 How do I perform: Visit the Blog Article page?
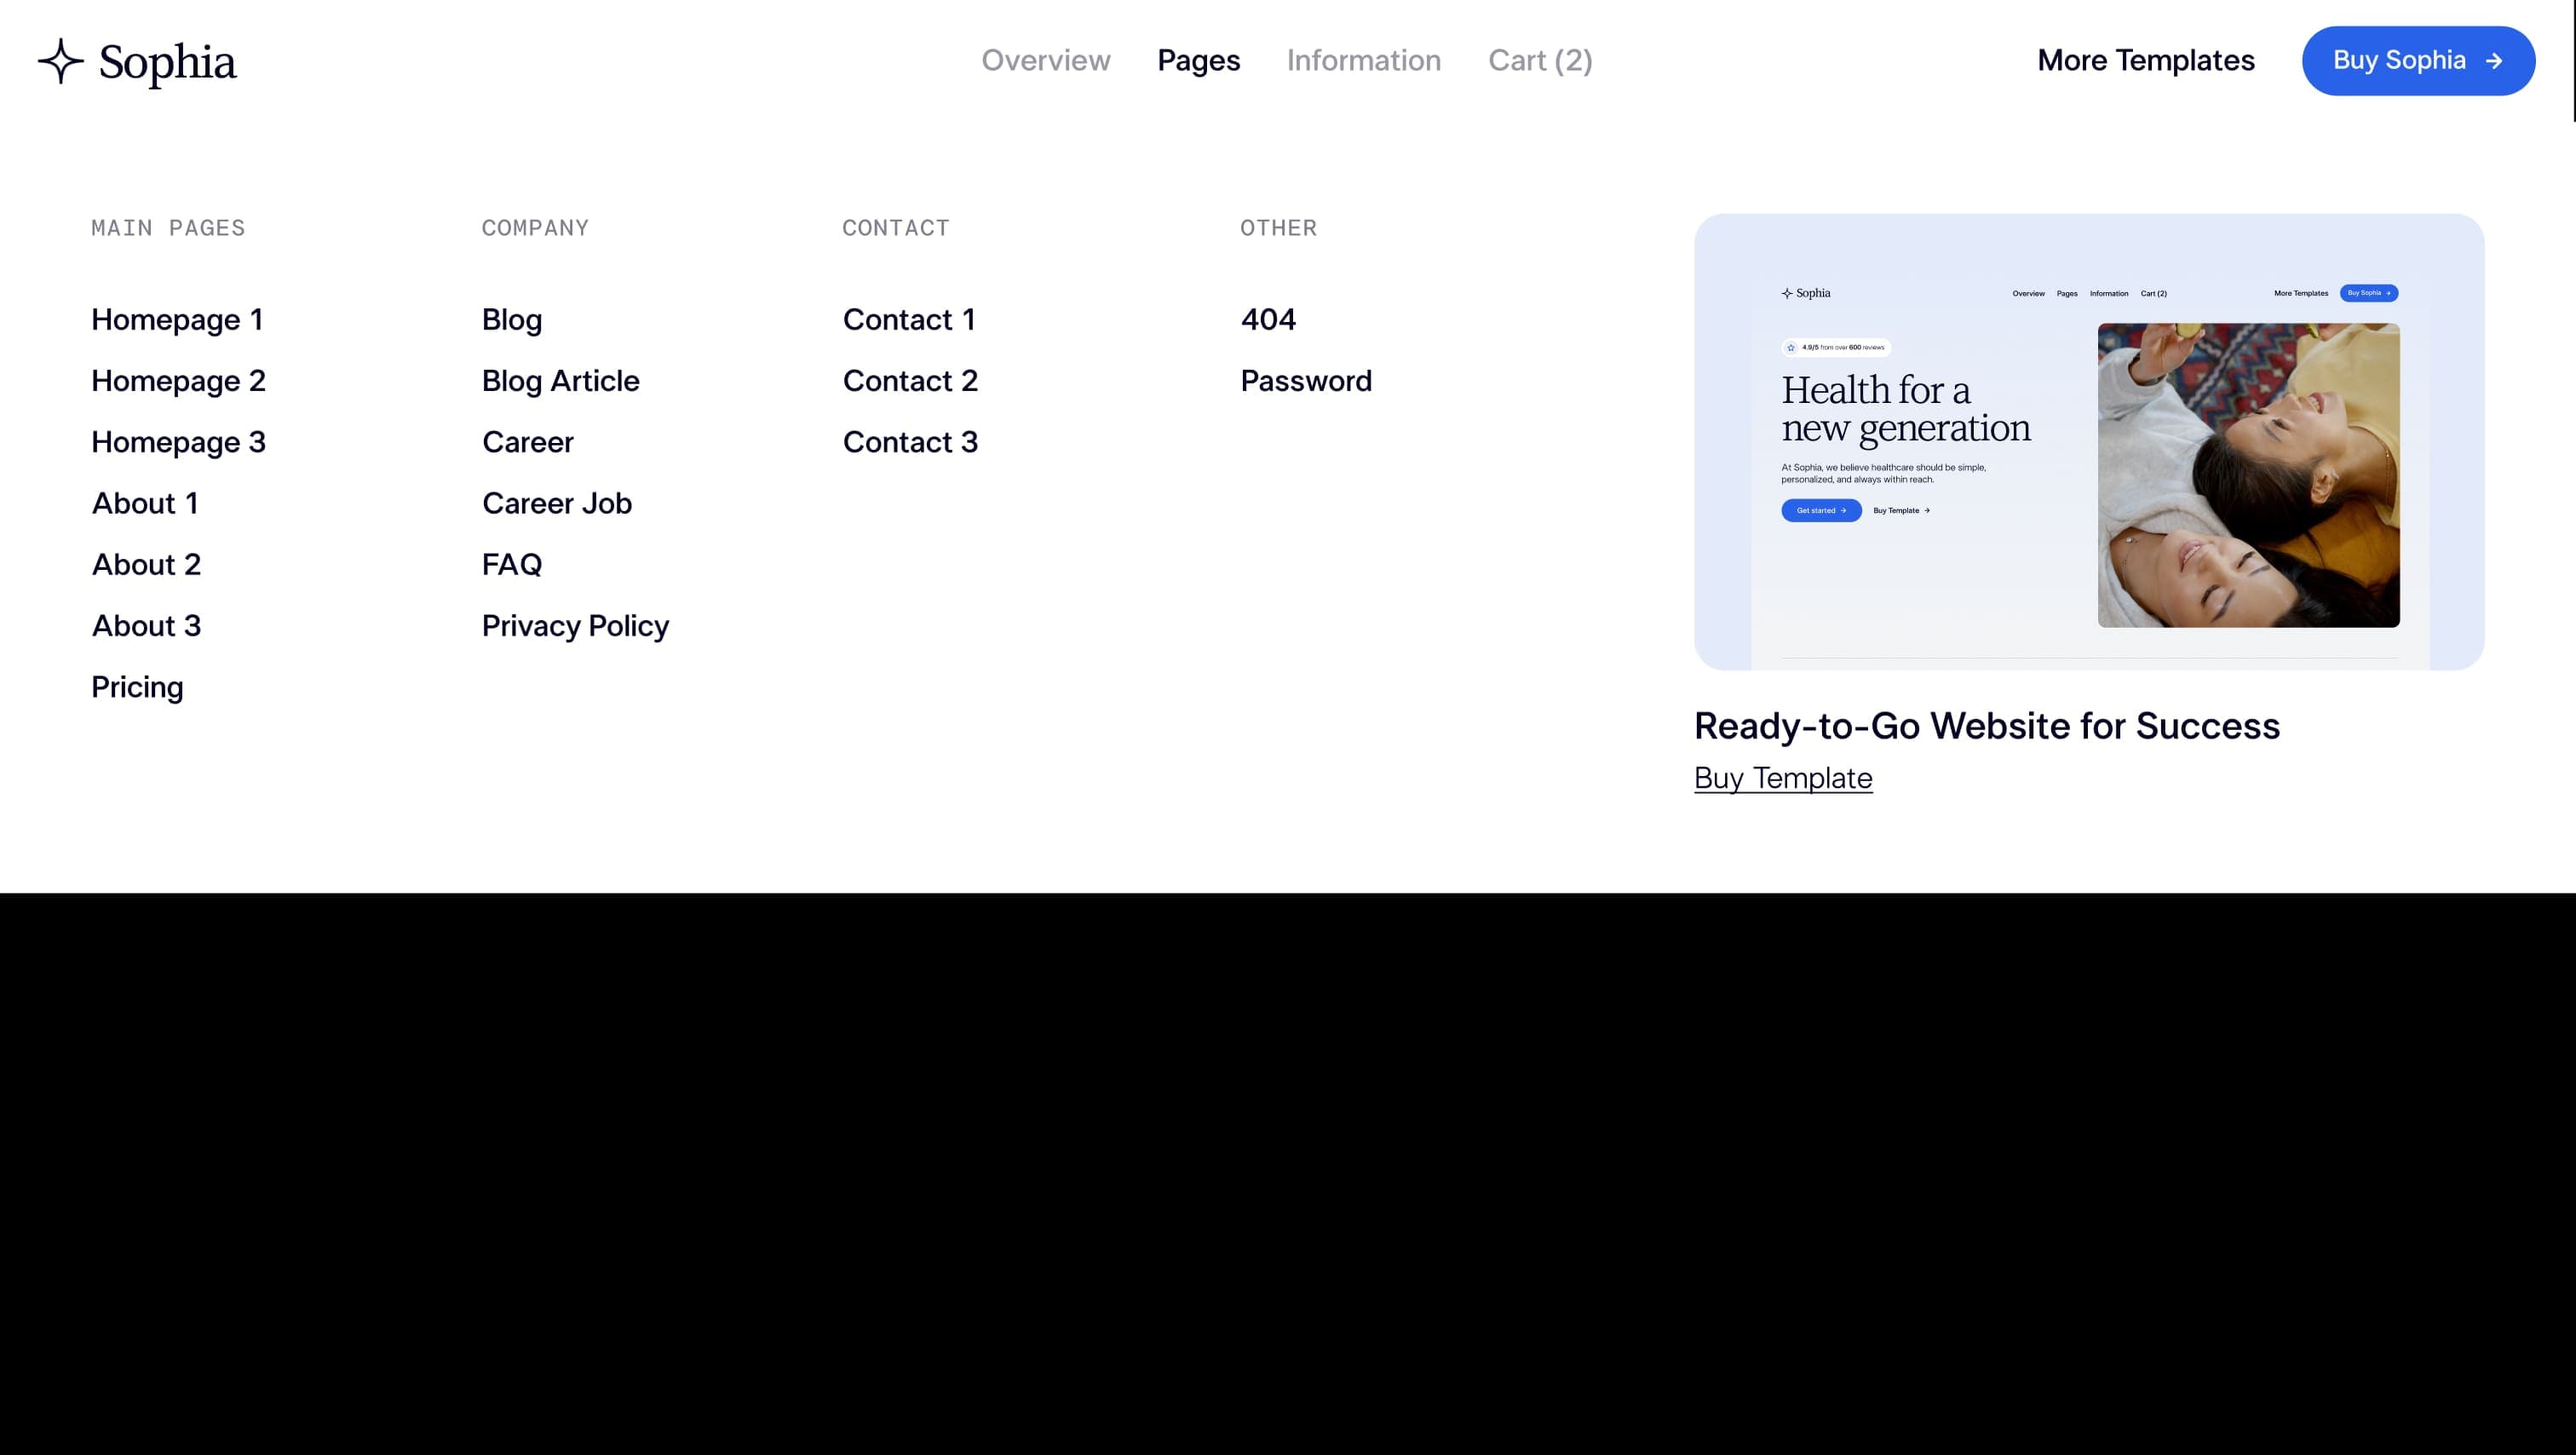(x=560, y=381)
